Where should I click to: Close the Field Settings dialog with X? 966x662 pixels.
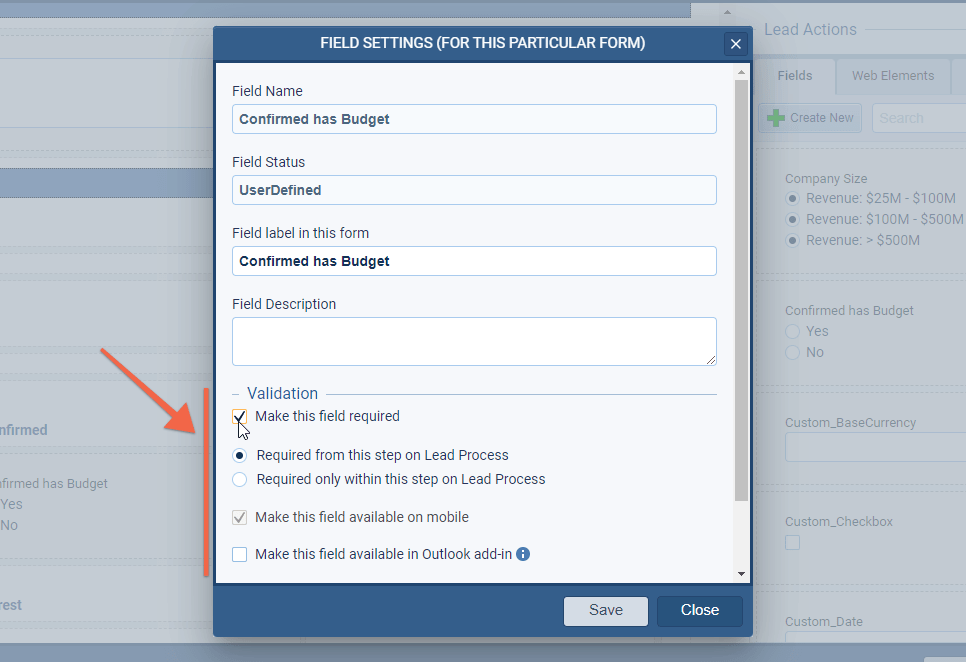(x=736, y=44)
